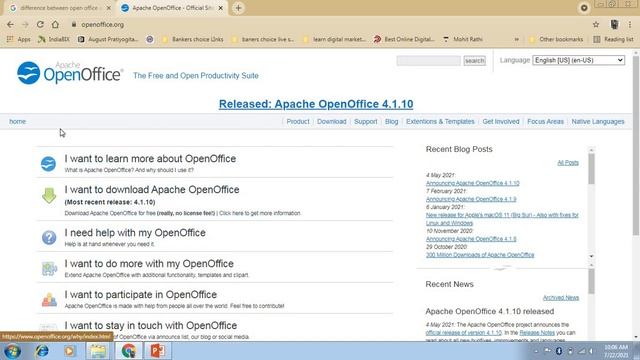The width and height of the screenshot is (640, 360).
Task: Launch Internet Explorer from the taskbar
Action: [x=42, y=351]
